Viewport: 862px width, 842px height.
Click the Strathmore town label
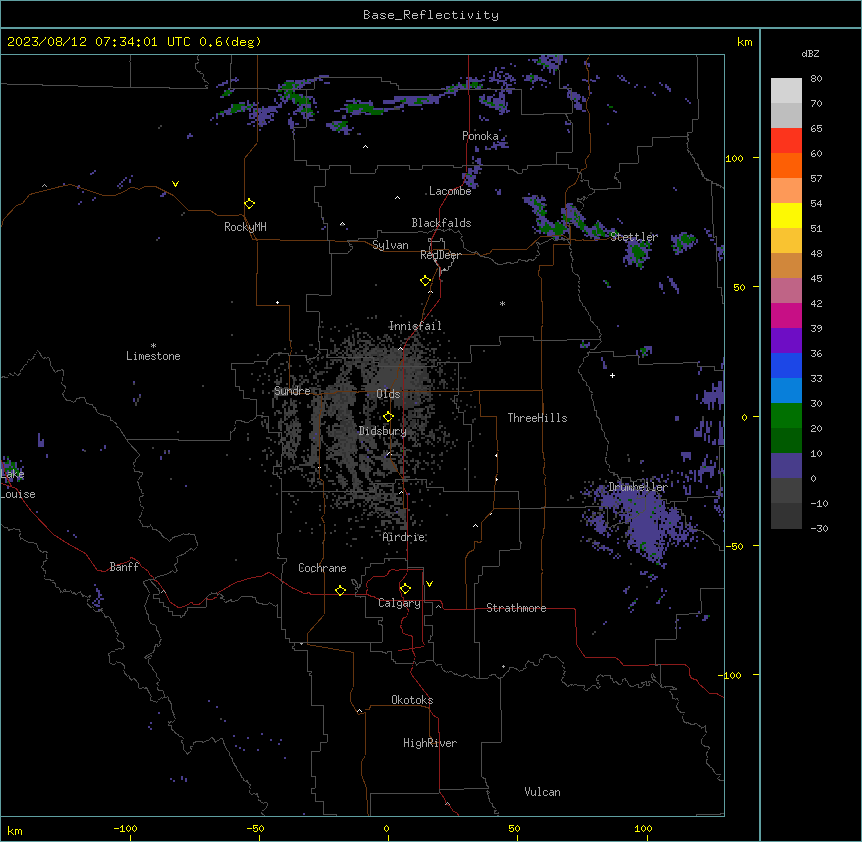click(516, 608)
